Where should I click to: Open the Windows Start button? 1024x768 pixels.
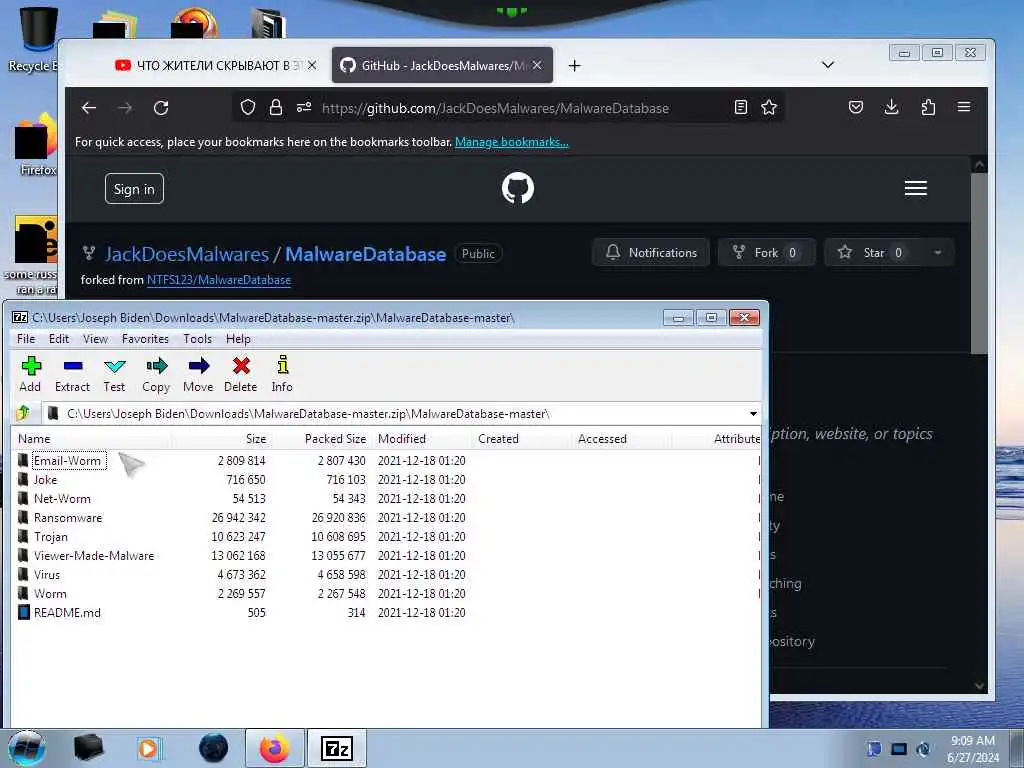[27, 748]
